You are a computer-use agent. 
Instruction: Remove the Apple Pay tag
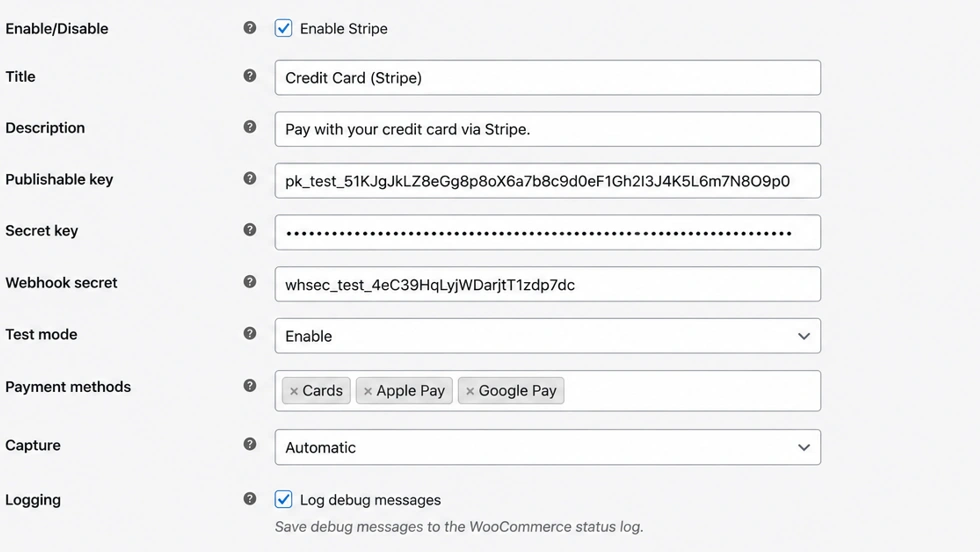tap(368, 391)
